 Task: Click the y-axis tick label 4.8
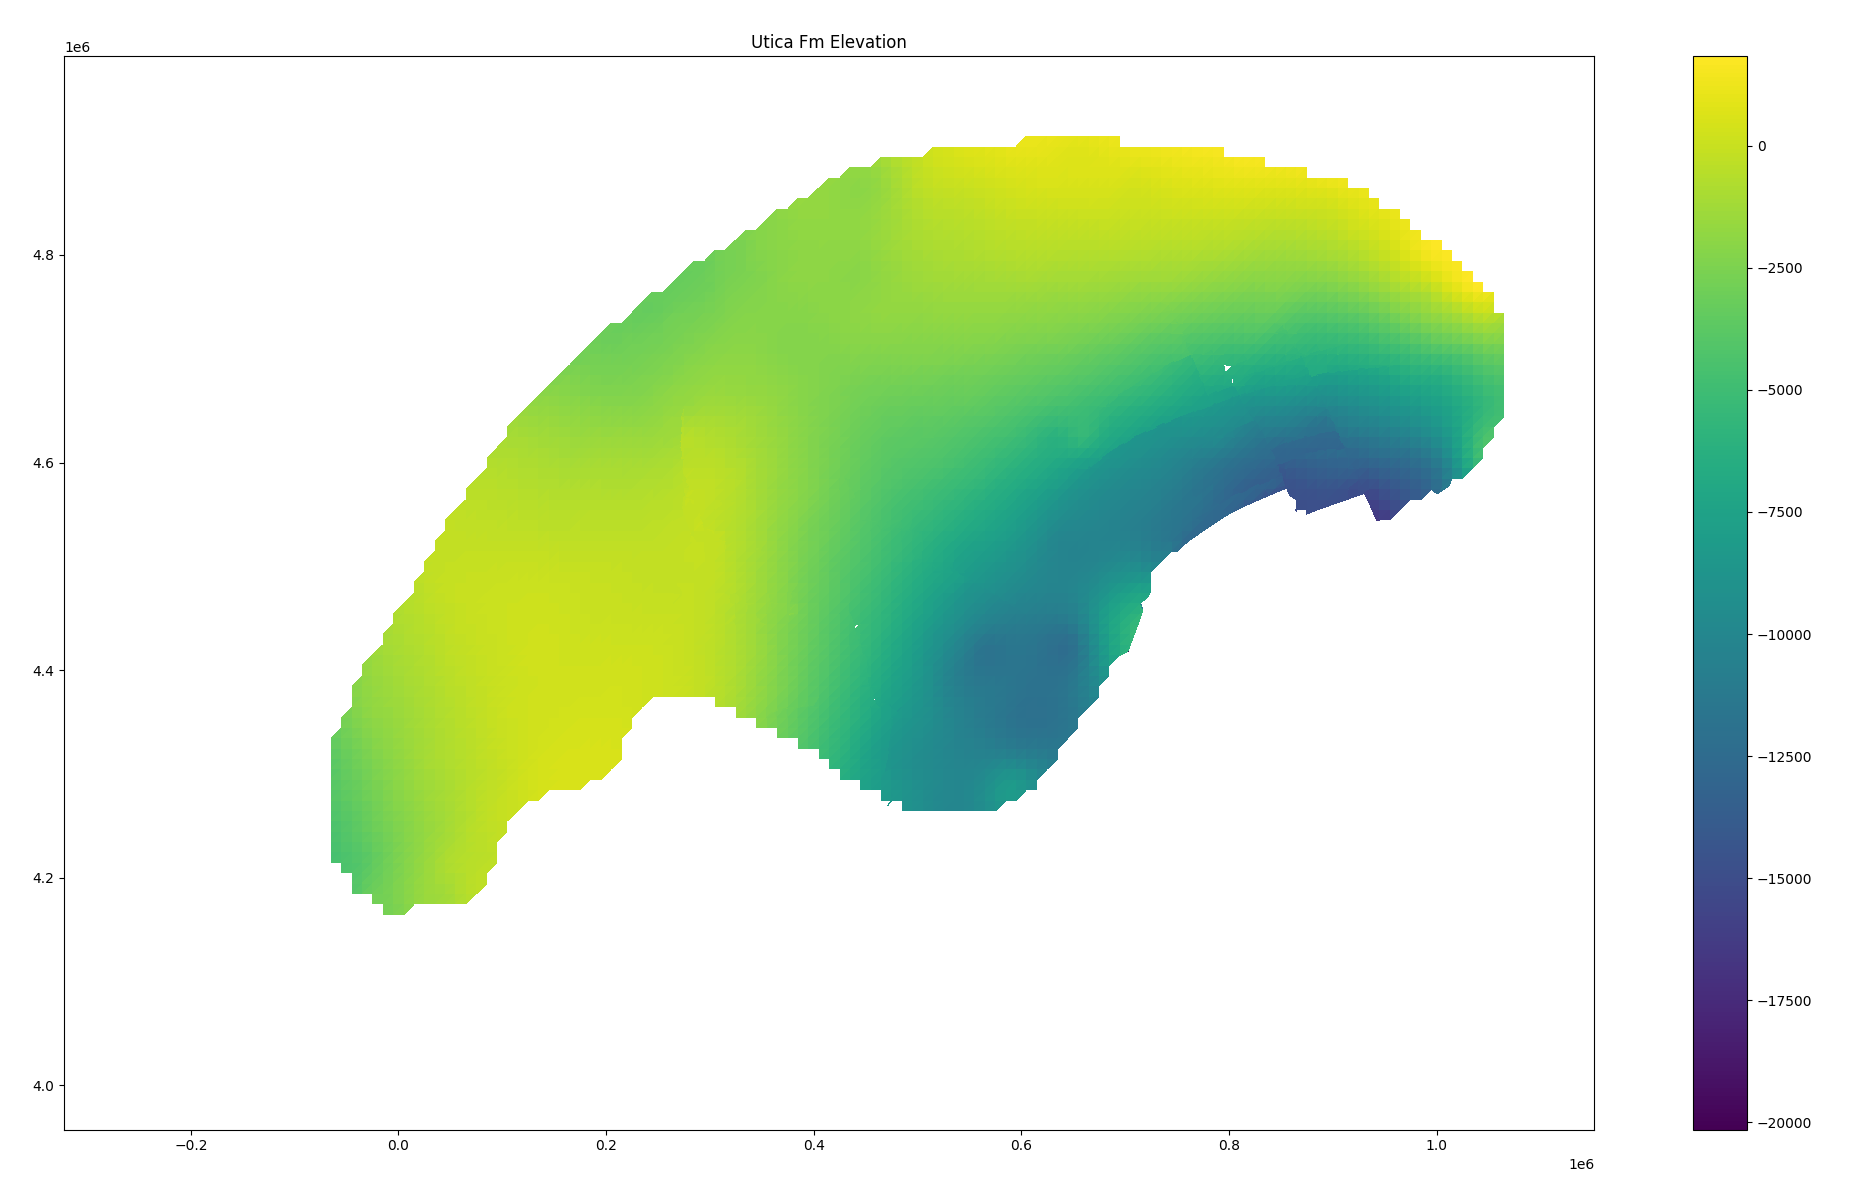click(x=43, y=255)
